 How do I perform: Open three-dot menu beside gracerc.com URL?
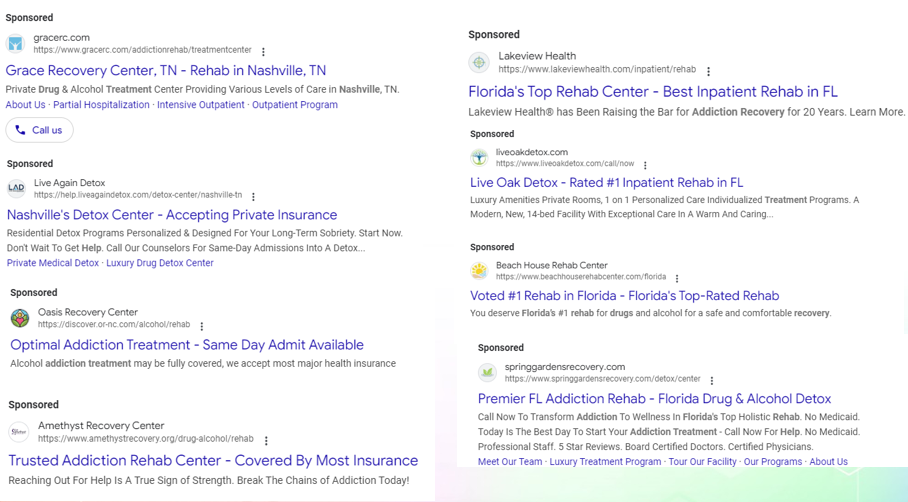263,52
